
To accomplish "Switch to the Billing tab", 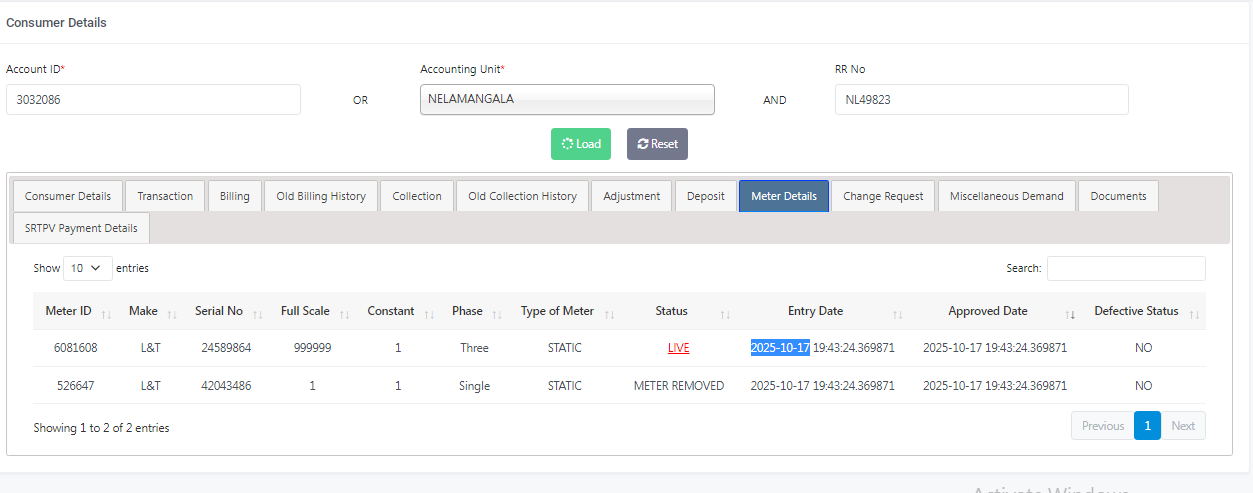I will pyautogui.click(x=235, y=196).
